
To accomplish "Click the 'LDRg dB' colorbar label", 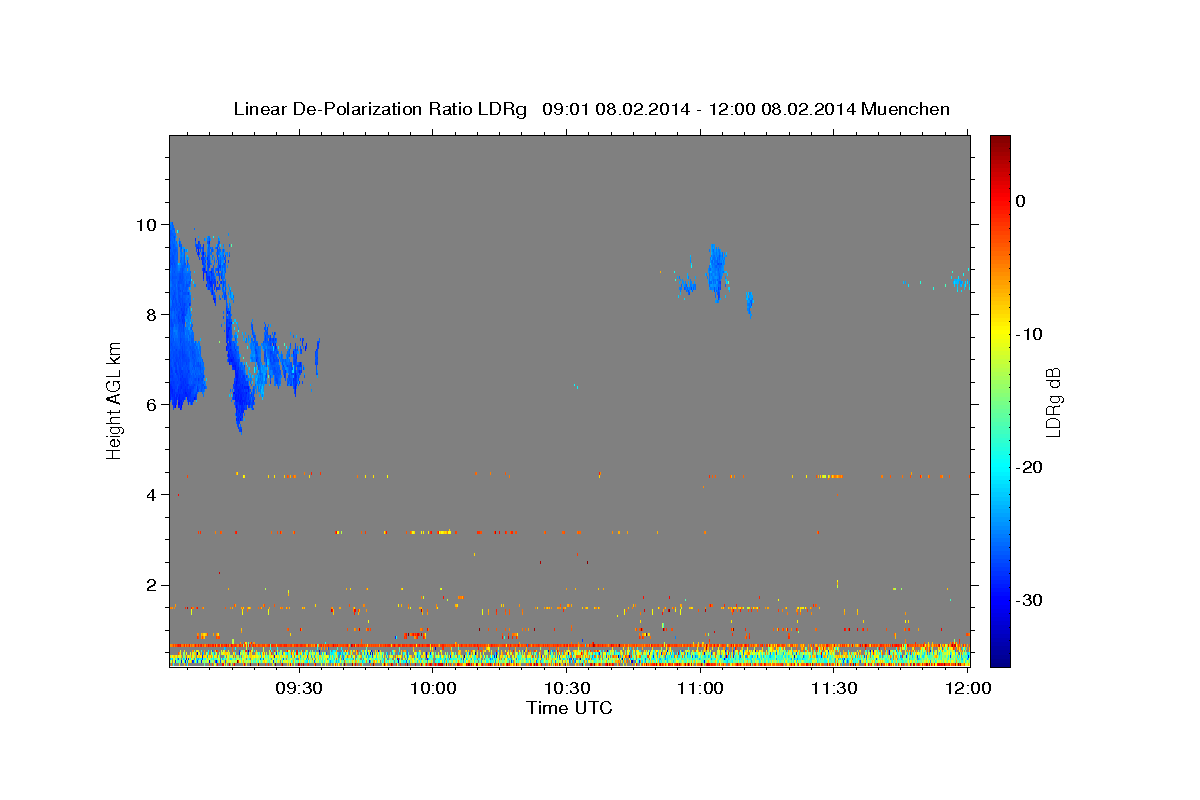I will pos(1052,401).
